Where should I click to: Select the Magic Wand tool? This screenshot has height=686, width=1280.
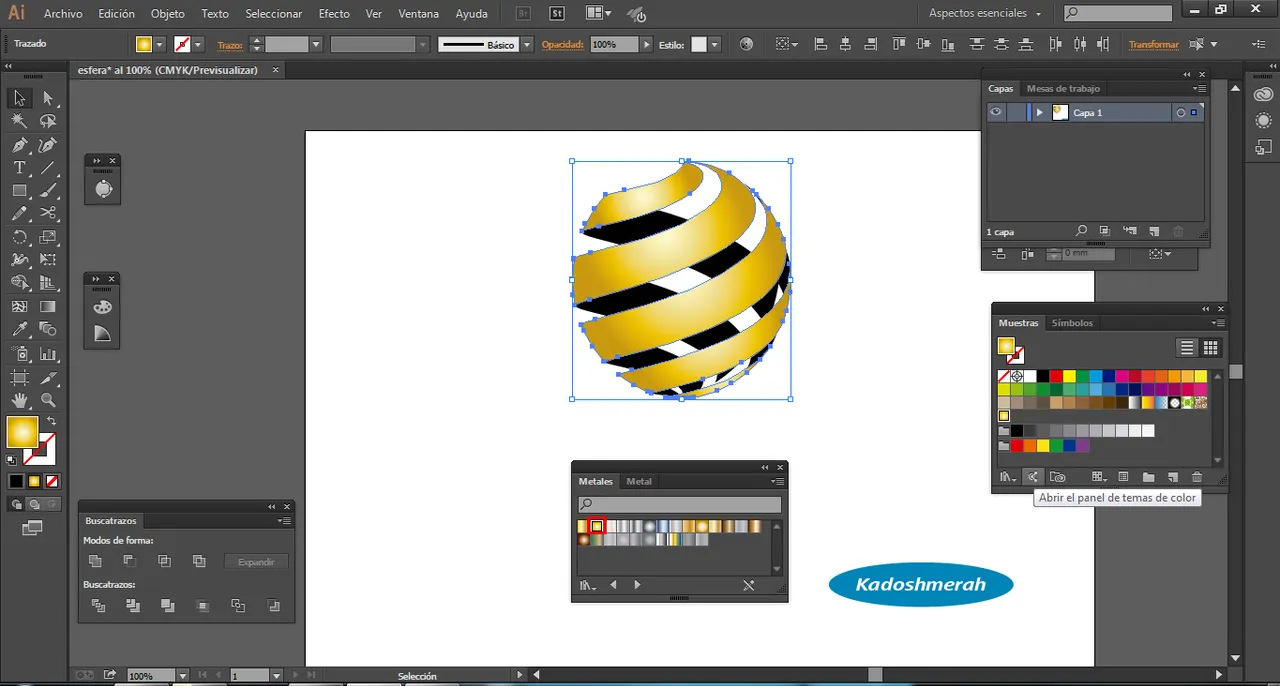[19, 121]
